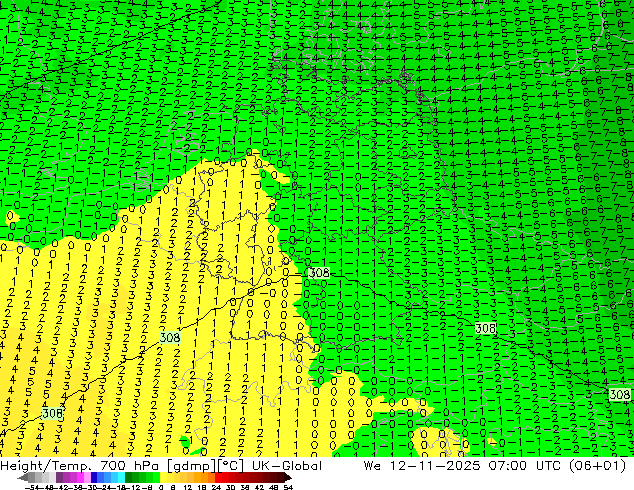Select the dark maroon right arrow end of colorbar
Image resolution: width=634 pixels, height=490 pixels.
click(287, 478)
